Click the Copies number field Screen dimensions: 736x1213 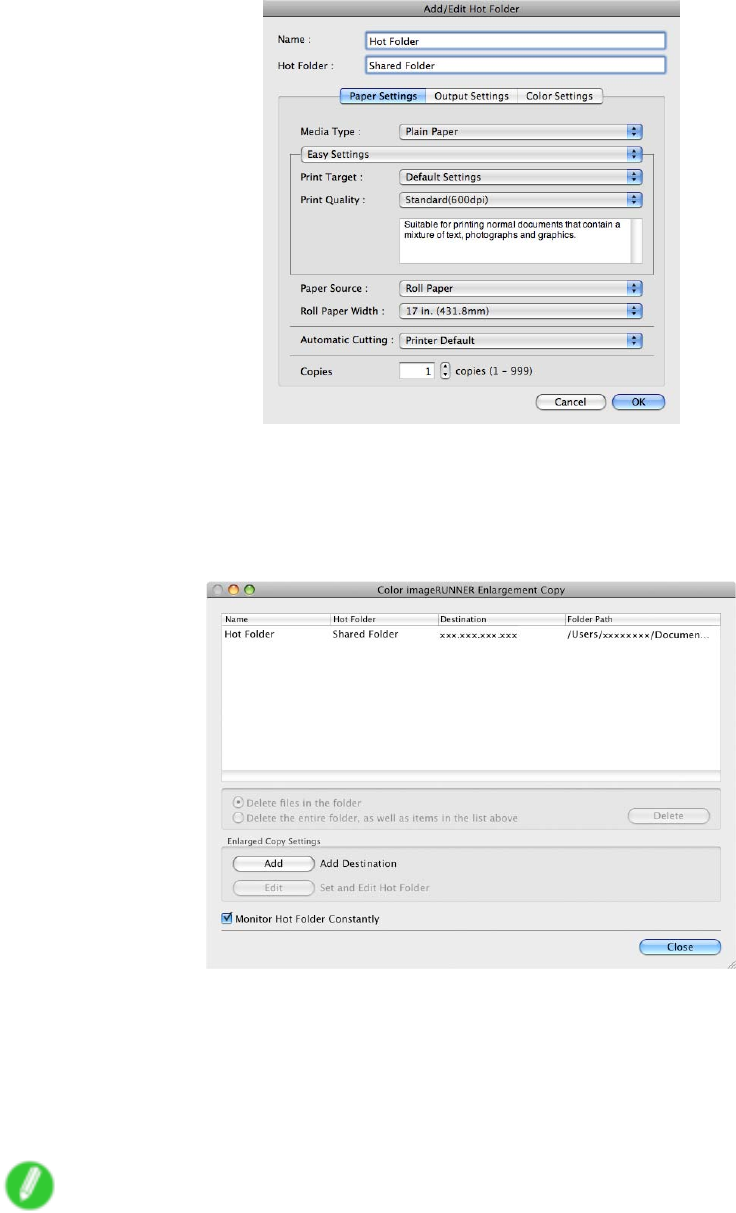(417, 370)
